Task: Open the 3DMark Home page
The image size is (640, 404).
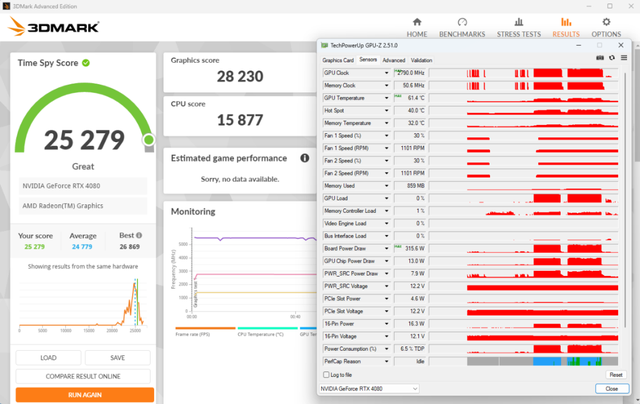Action: coord(417,26)
